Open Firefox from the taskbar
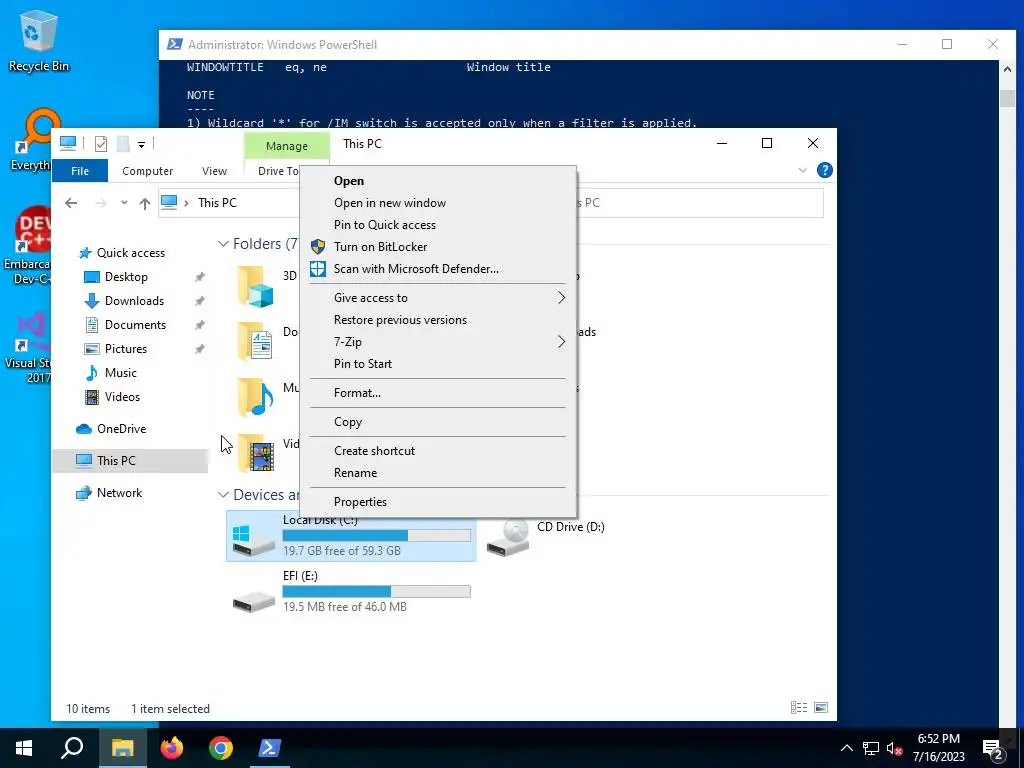This screenshot has width=1024, height=768. (x=172, y=748)
